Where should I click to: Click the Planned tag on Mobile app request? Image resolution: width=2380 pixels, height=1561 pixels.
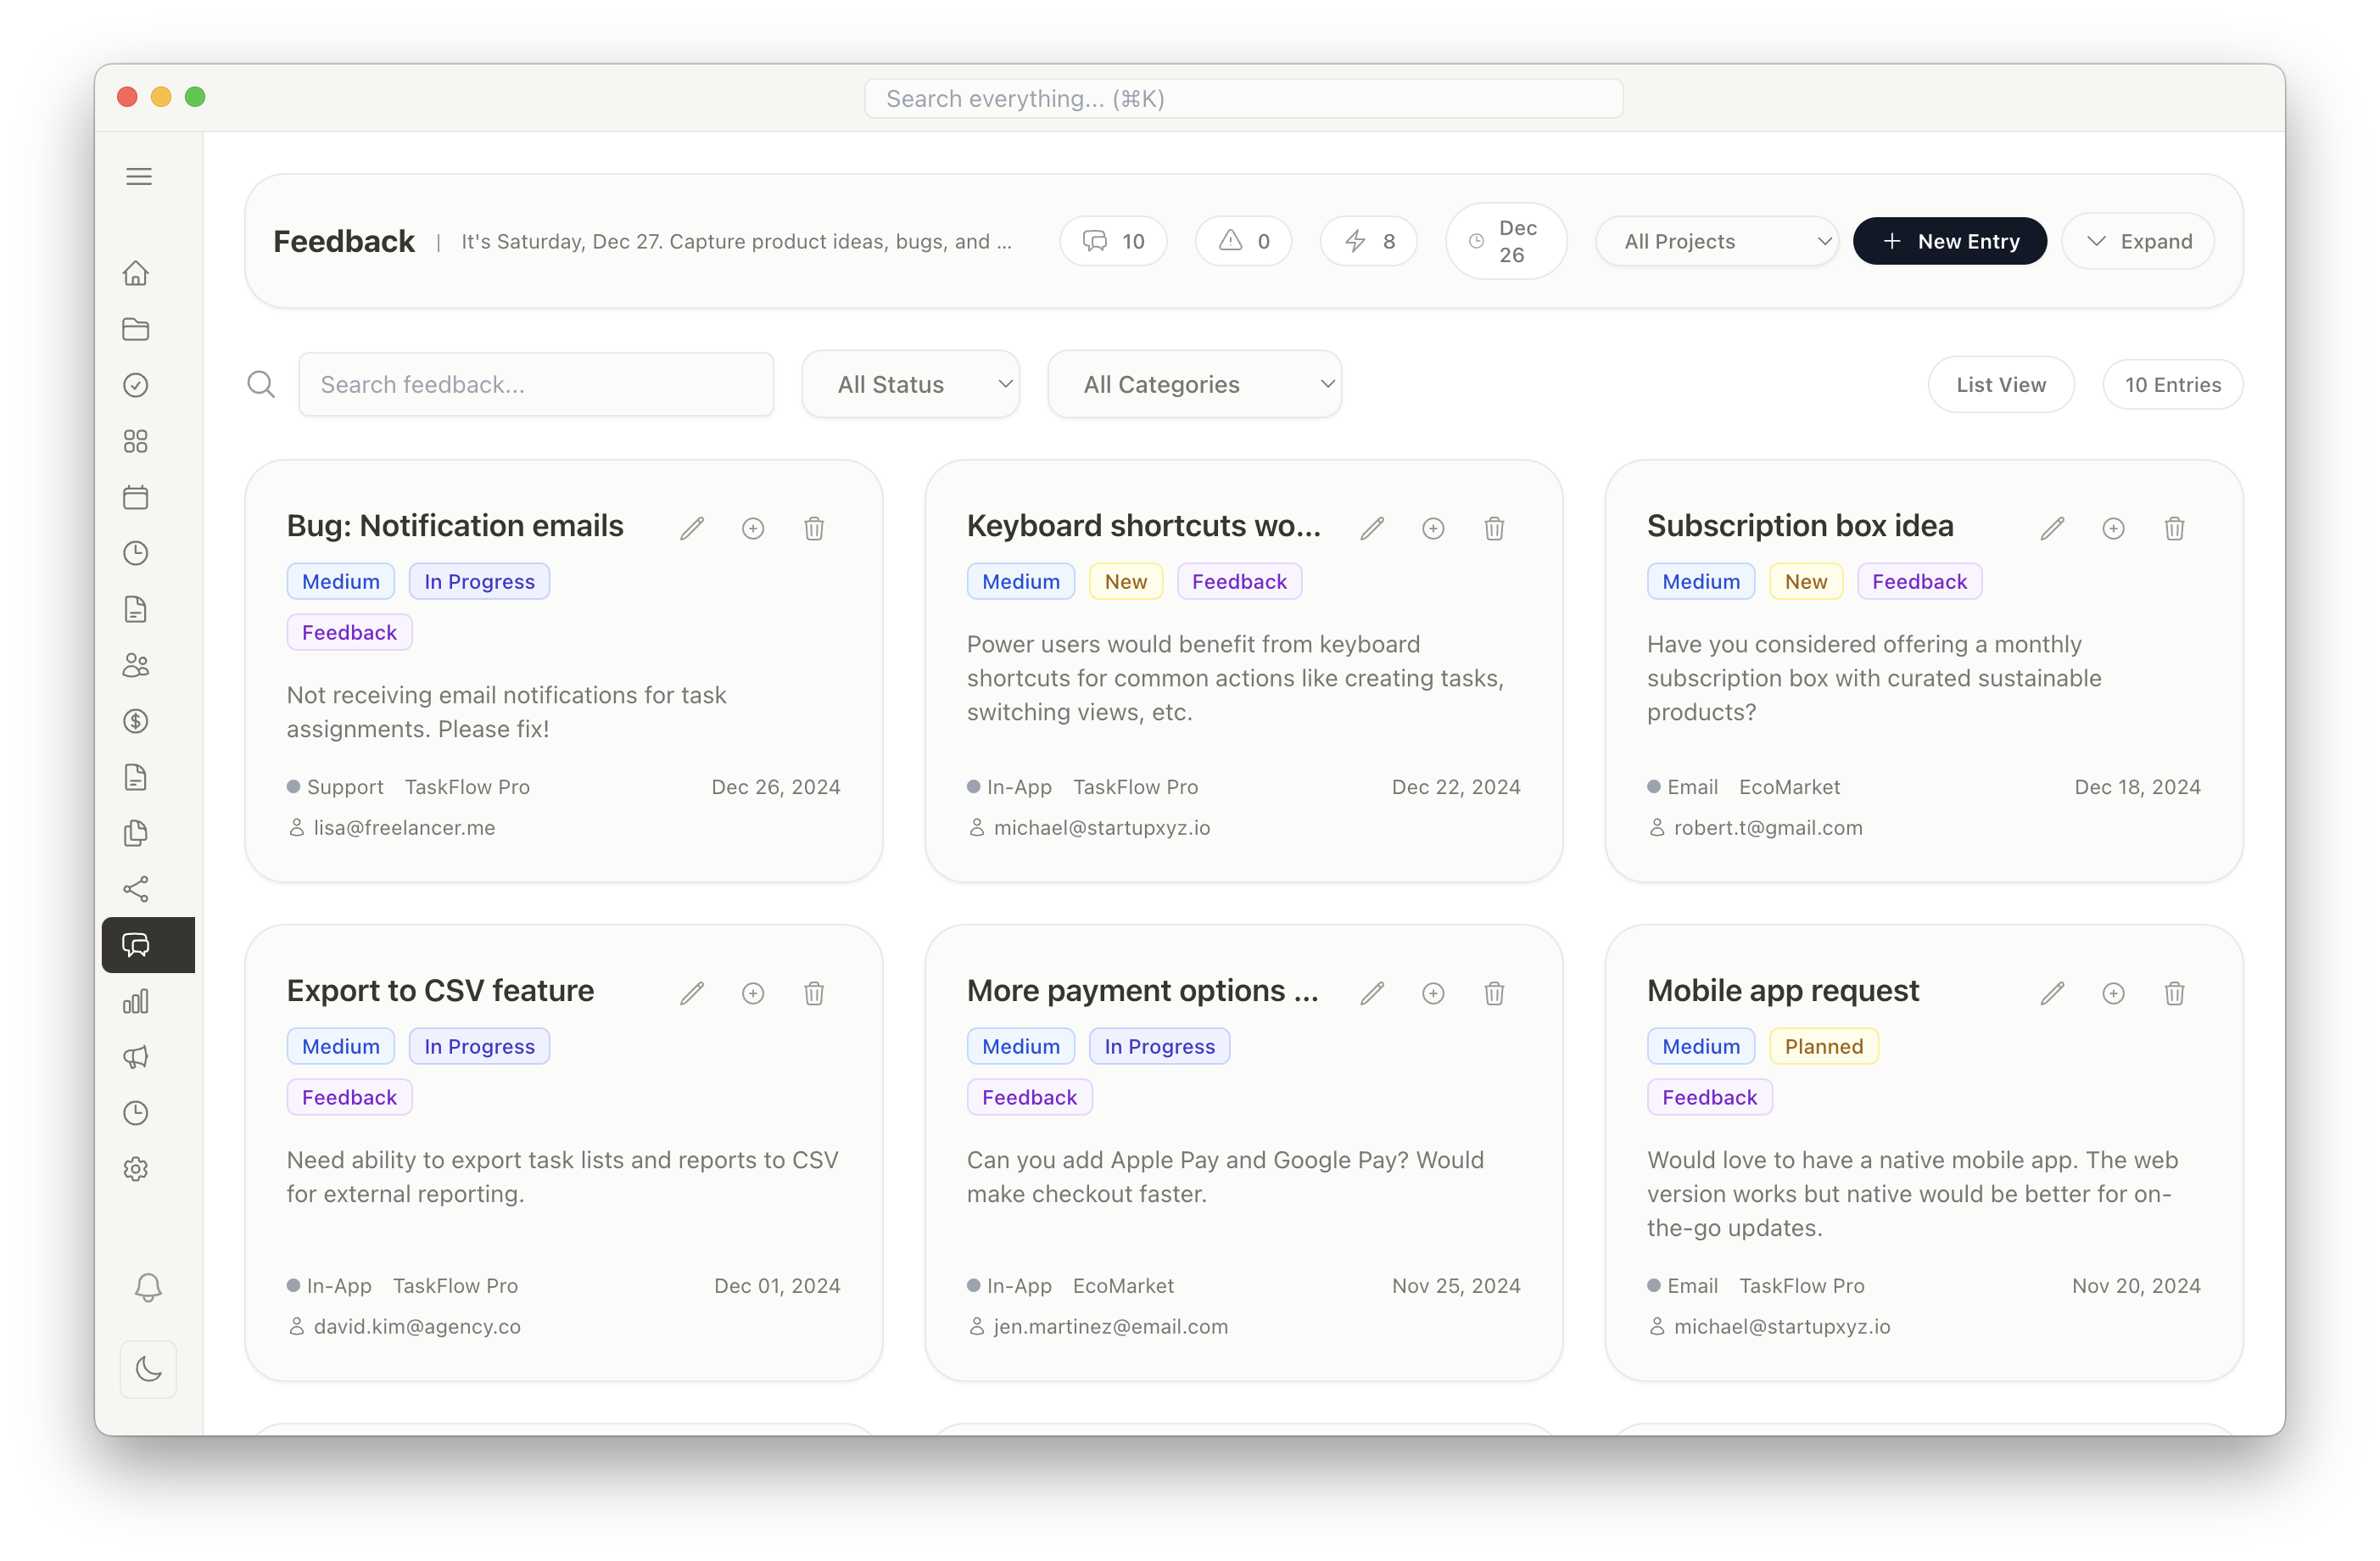(1823, 1046)
